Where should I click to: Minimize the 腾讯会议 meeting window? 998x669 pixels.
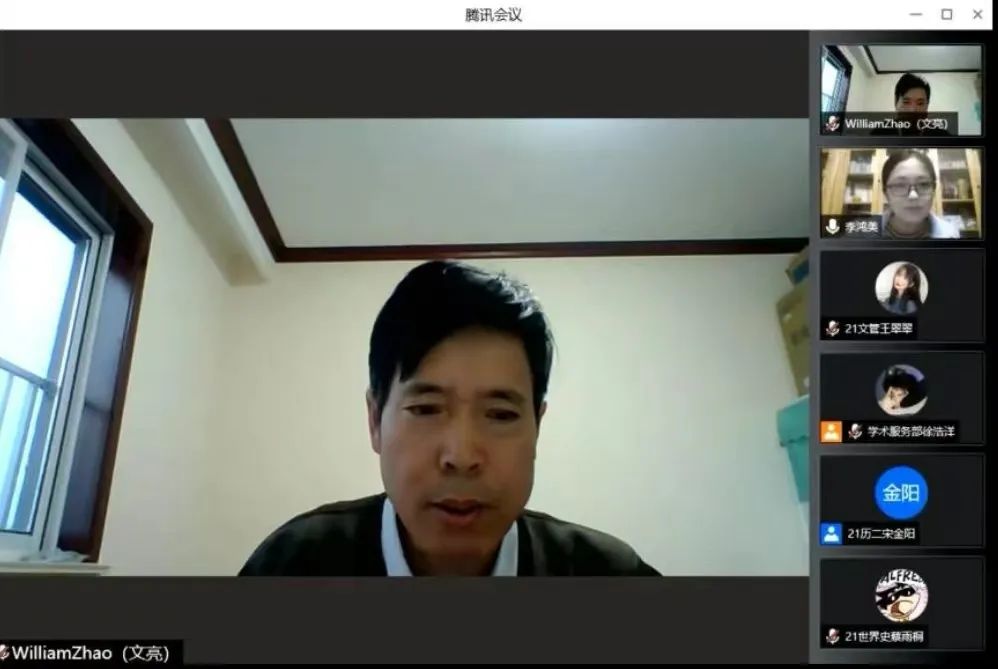click(916, 14)
